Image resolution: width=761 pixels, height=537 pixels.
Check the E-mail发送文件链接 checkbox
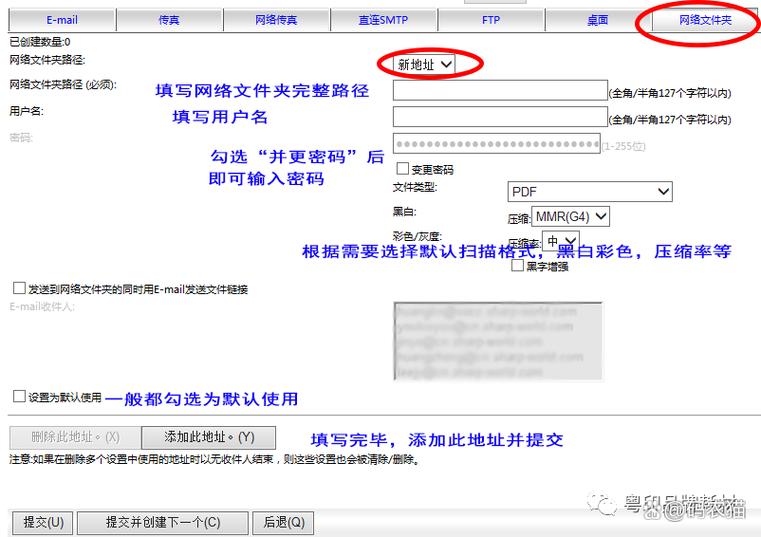(19, 288)
